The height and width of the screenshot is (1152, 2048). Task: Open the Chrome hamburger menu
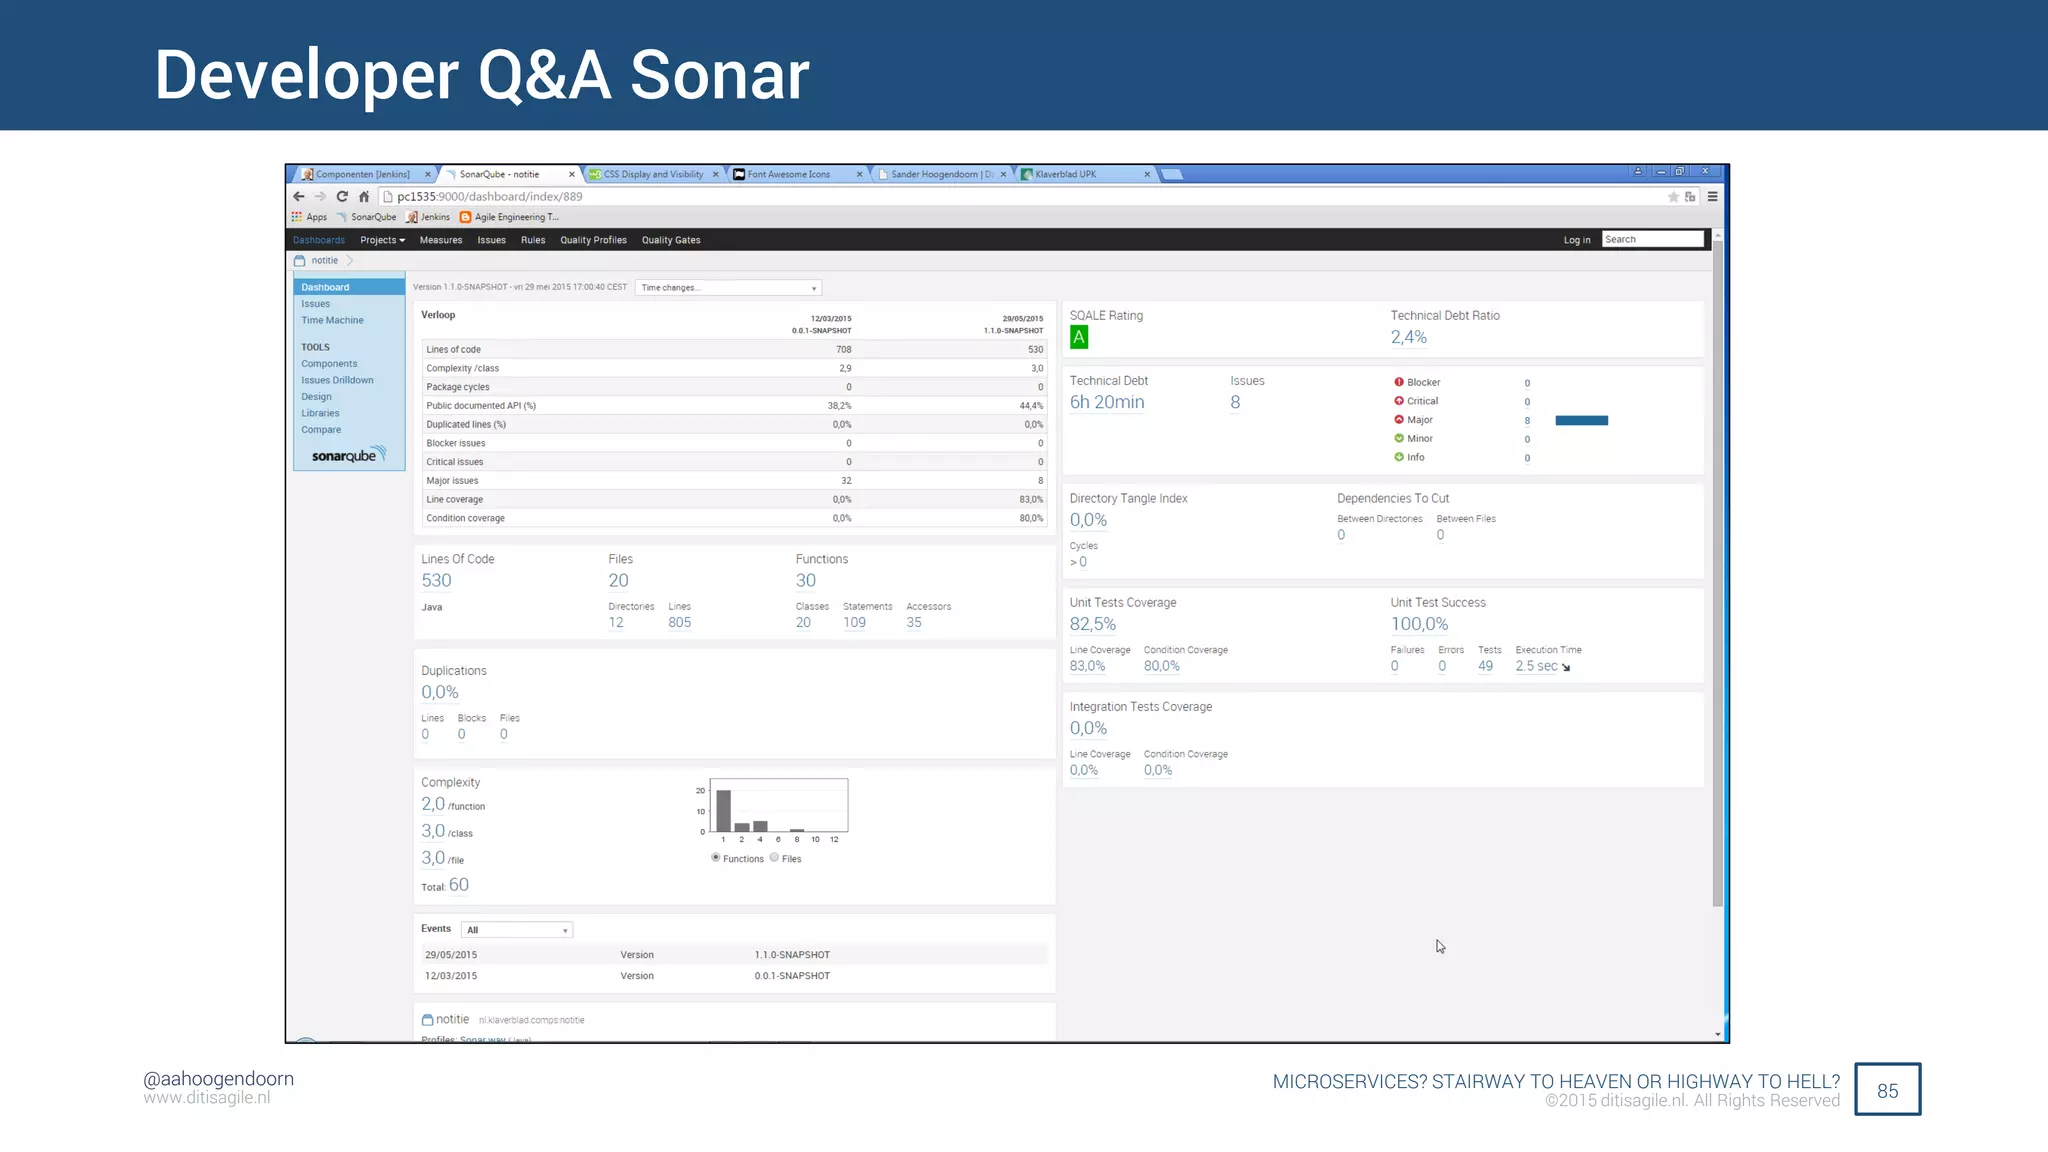(1712, 197)
